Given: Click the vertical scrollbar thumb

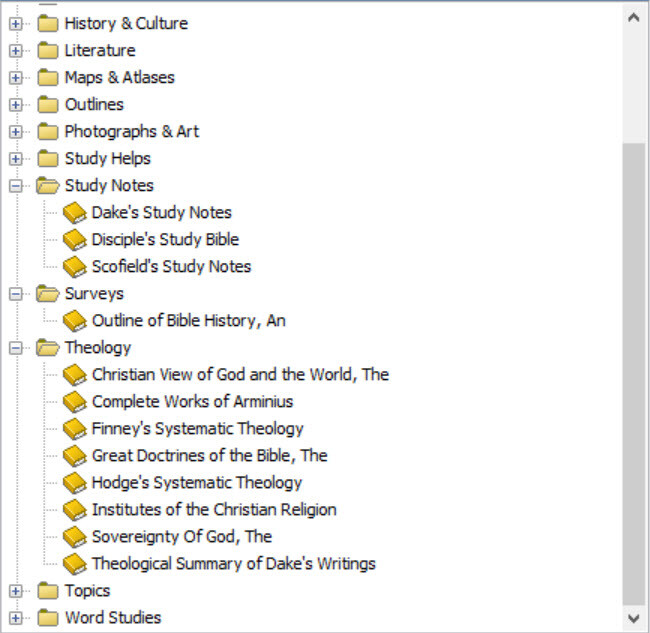Looking at the screenshot, I should [x=634, y=374].
